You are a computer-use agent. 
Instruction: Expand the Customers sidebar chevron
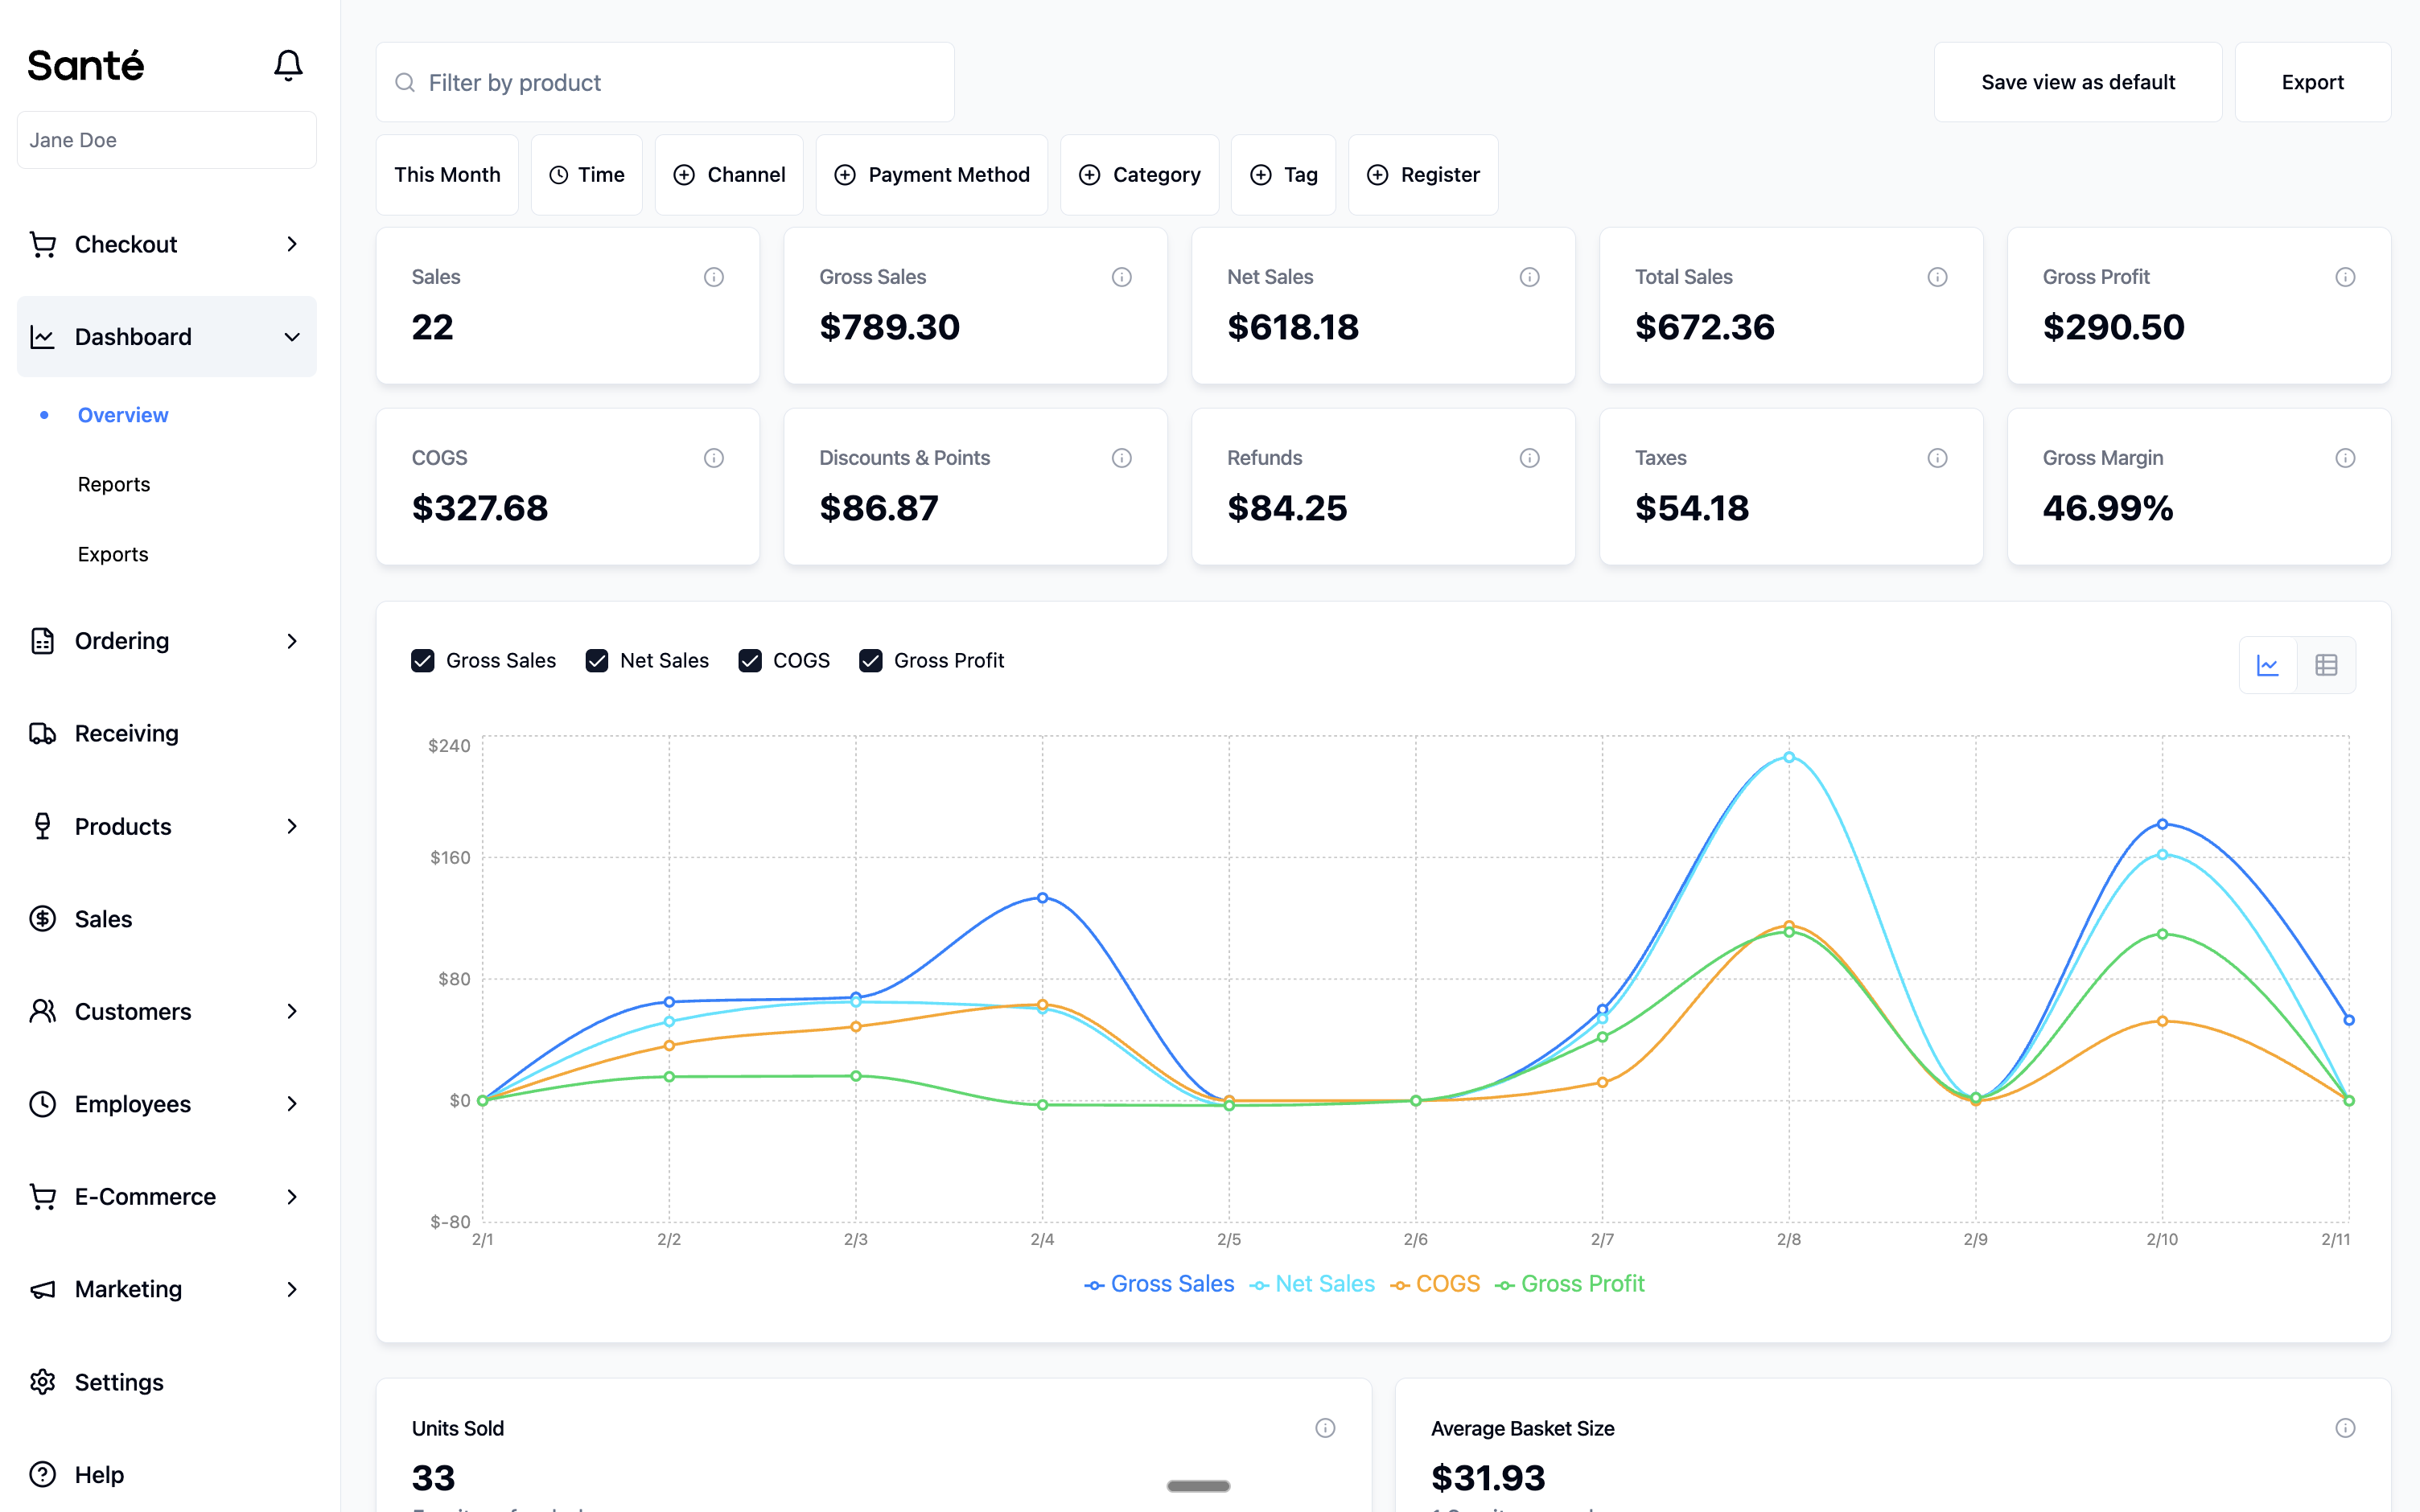pyautogui.click(x=291, y=1012)
